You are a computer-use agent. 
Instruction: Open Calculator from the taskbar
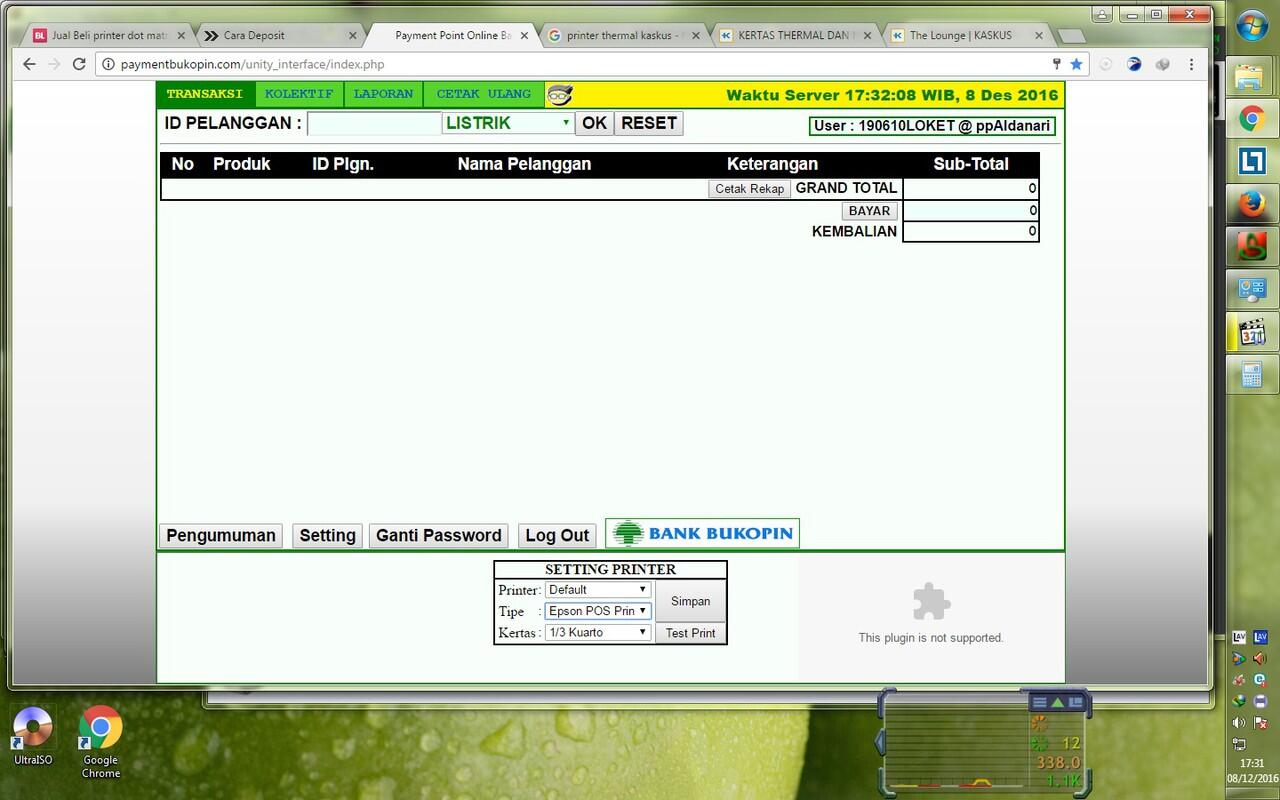(x=1252, y=375)
